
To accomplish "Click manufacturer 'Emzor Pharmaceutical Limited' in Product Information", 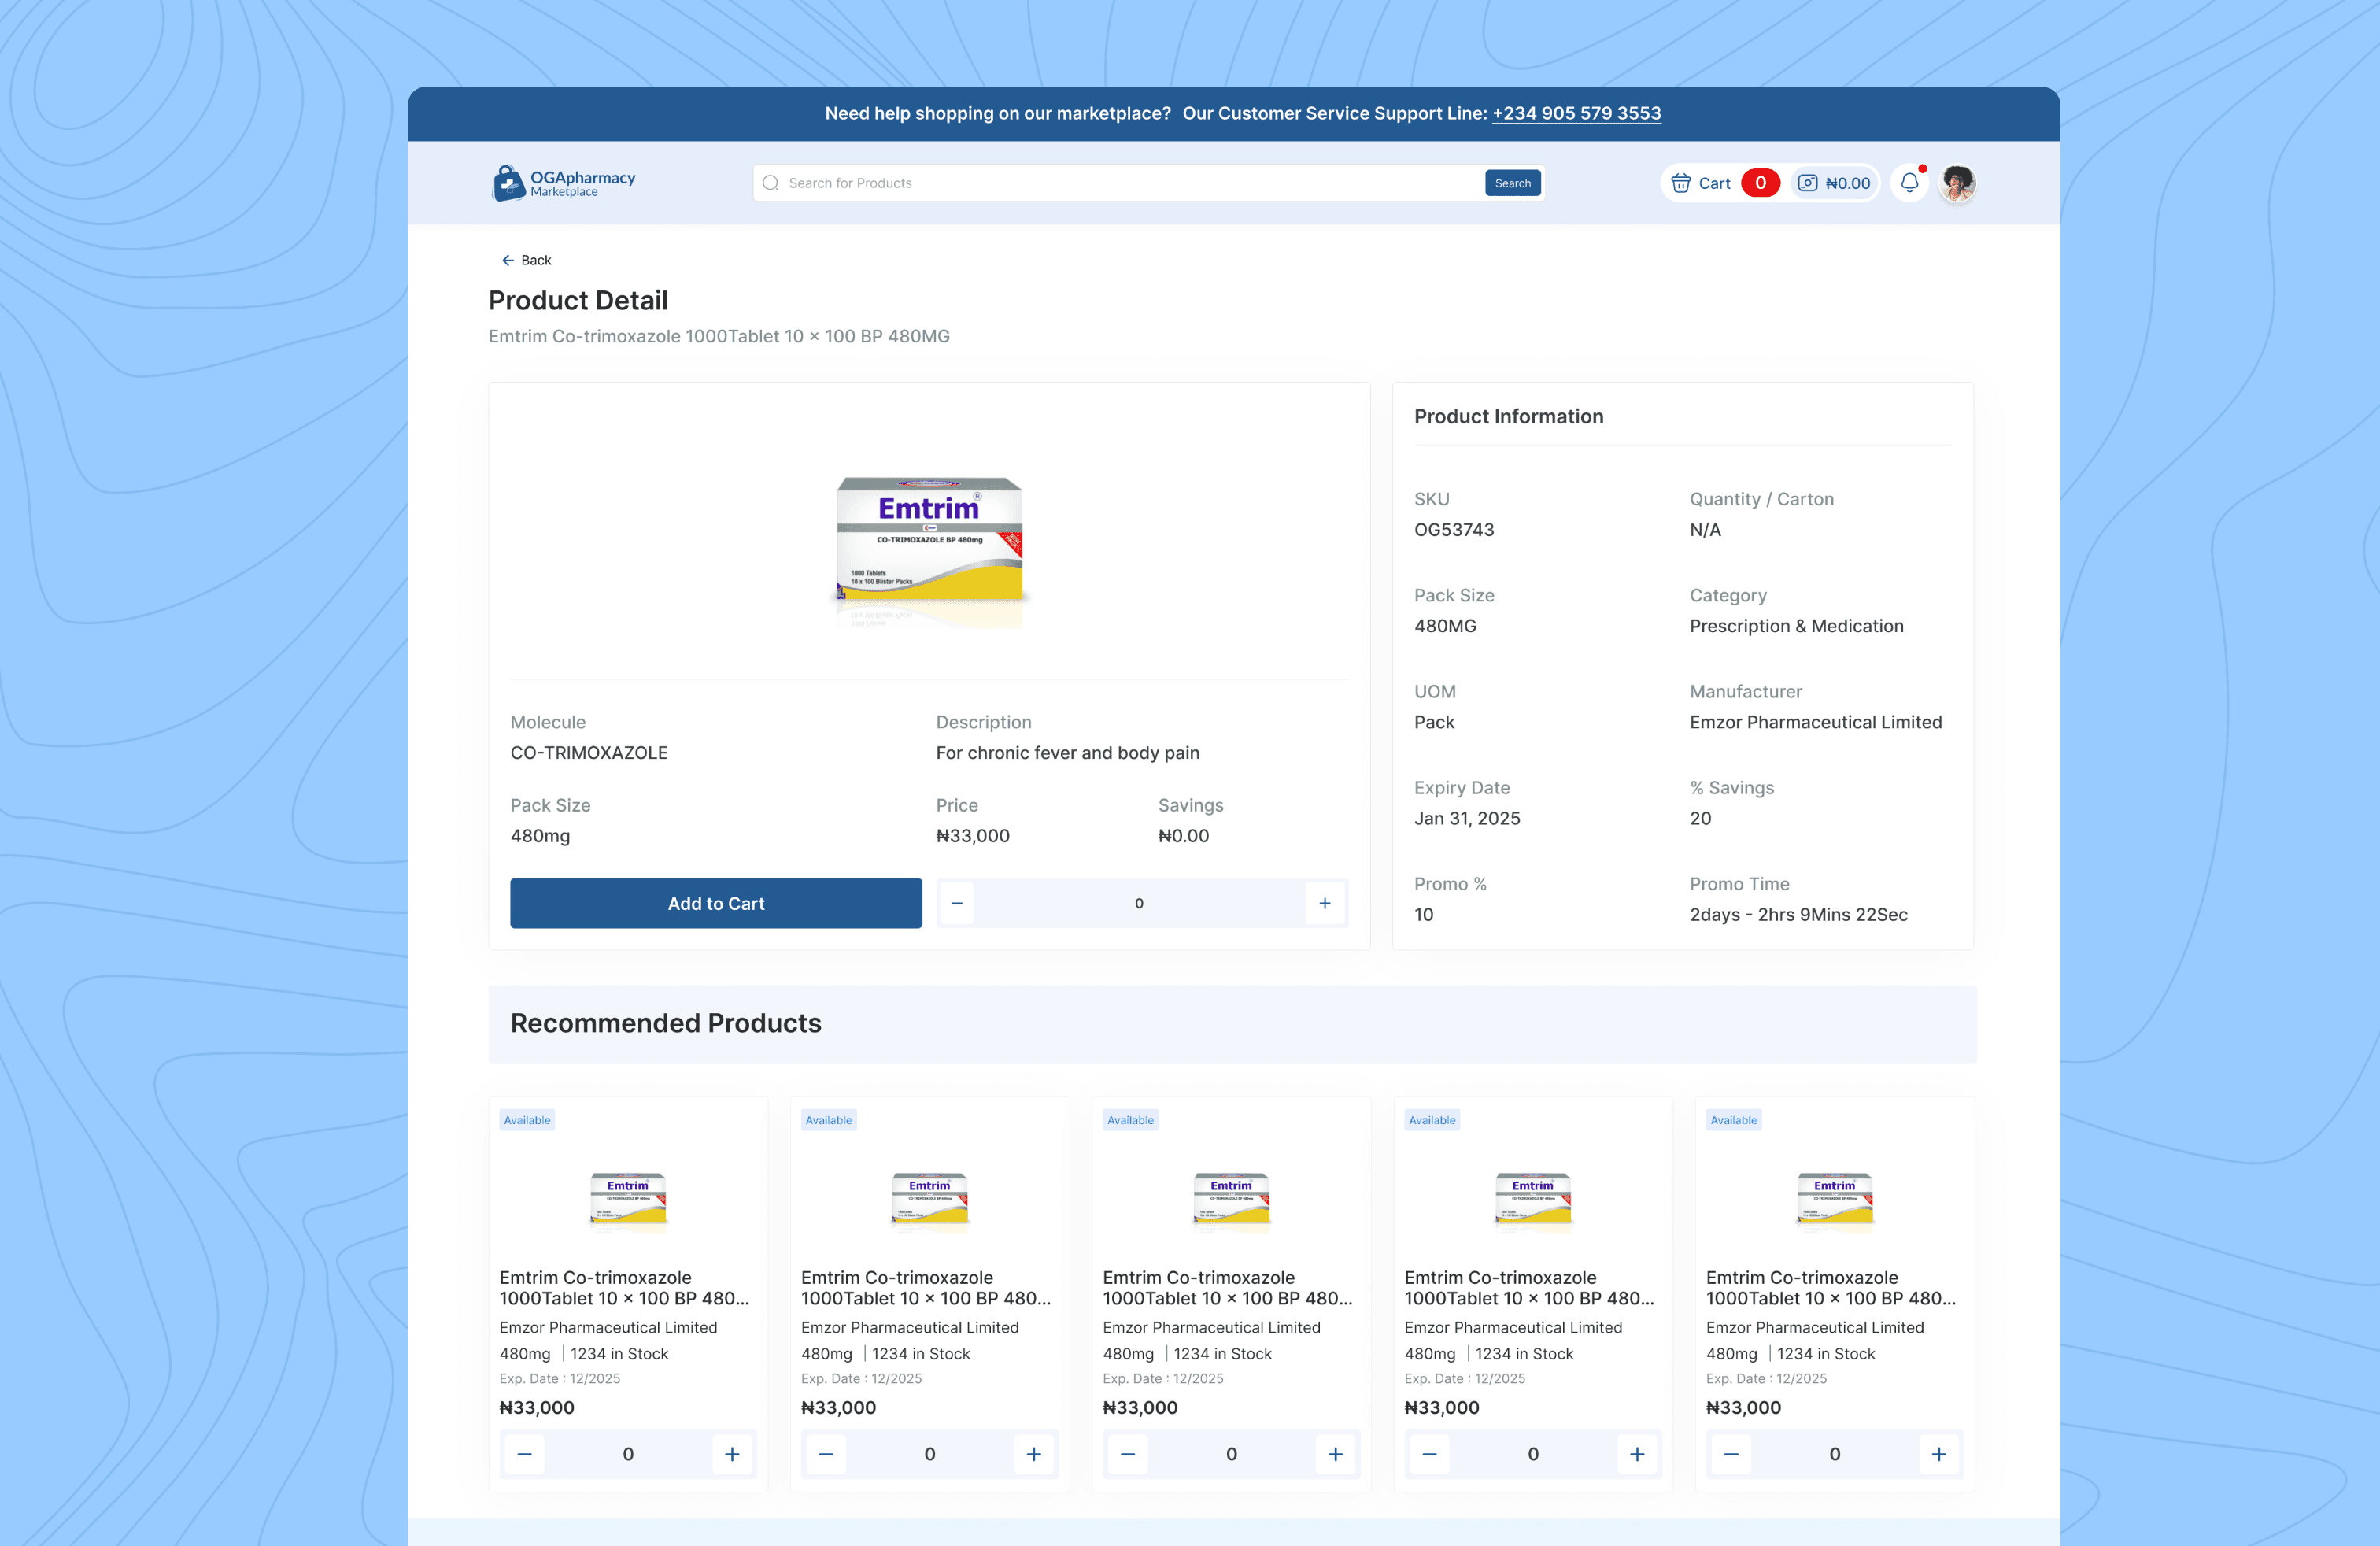I will (1816, 722).
